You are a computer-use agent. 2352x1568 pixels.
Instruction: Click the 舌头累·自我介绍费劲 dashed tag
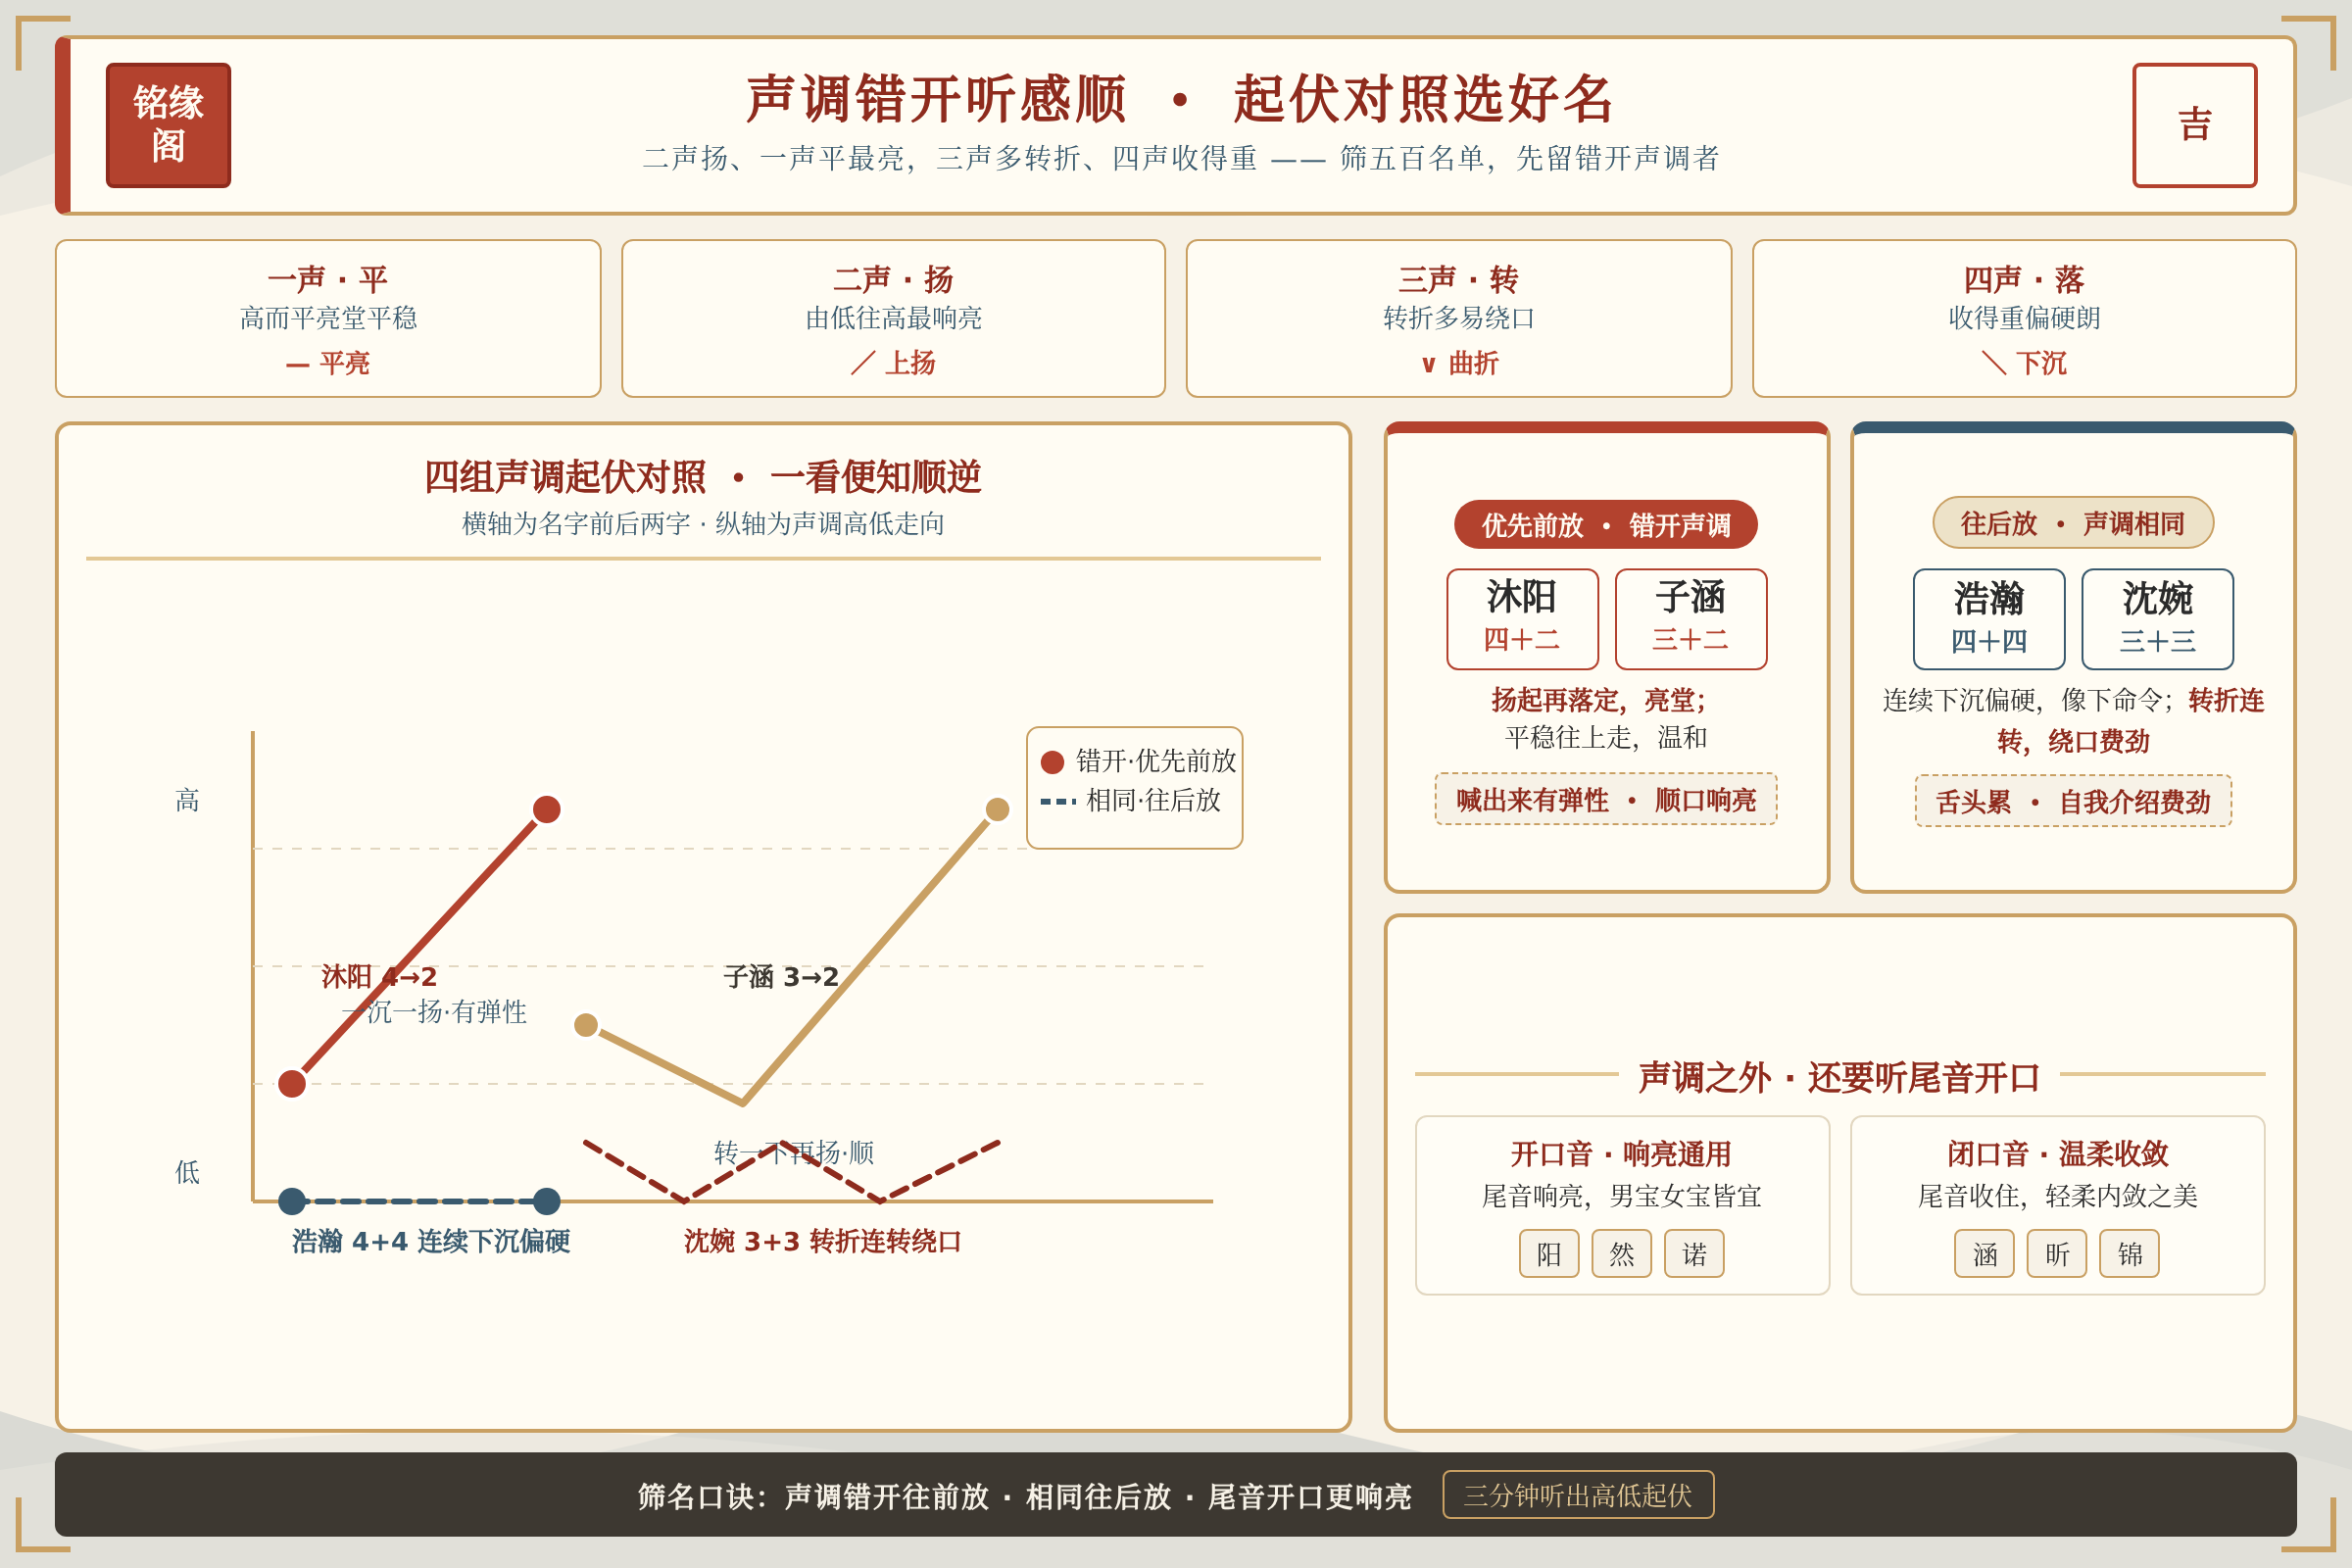(x=2073, y=801)
